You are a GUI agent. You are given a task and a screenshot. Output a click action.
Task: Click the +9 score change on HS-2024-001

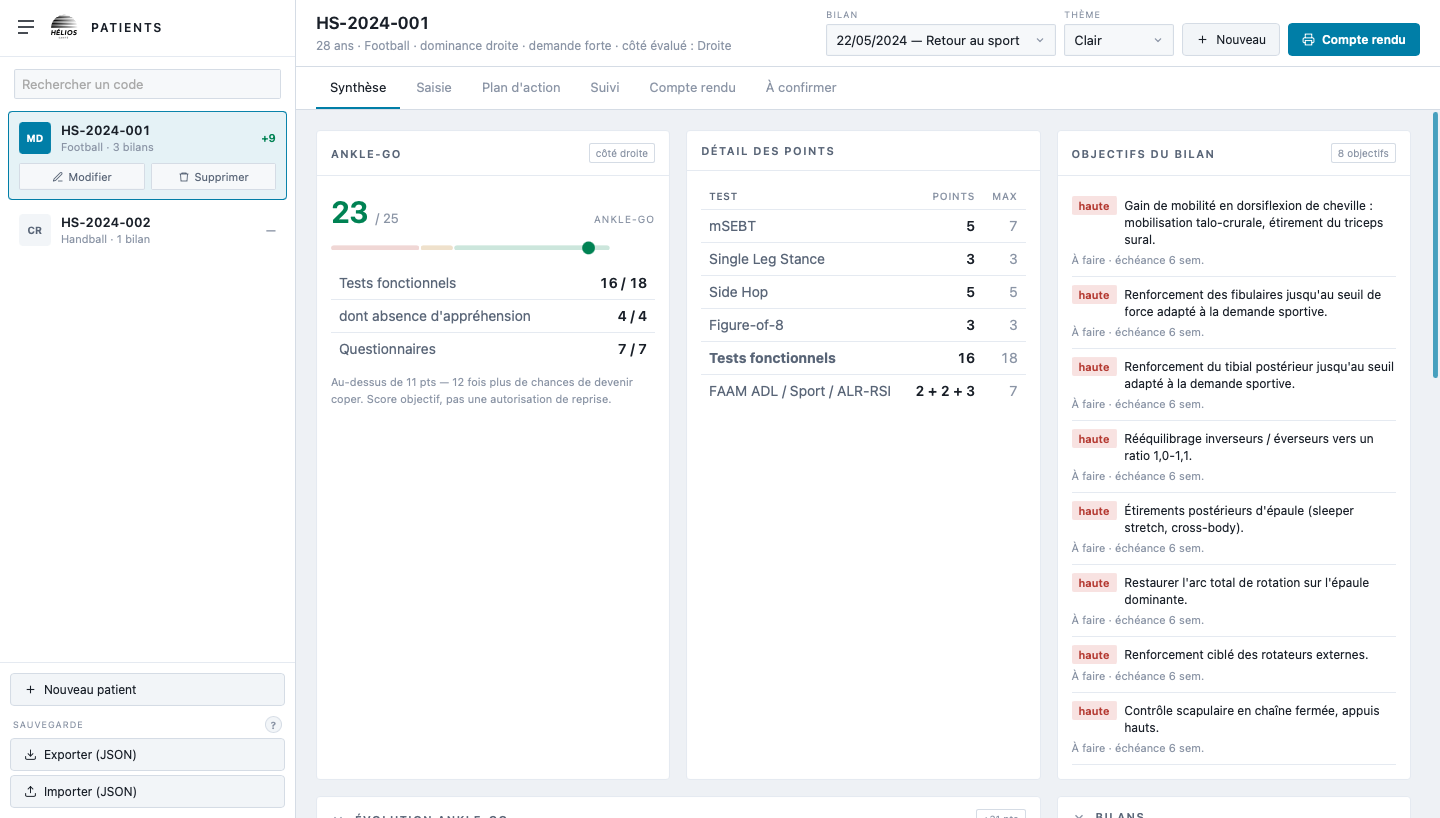[268, 139]
